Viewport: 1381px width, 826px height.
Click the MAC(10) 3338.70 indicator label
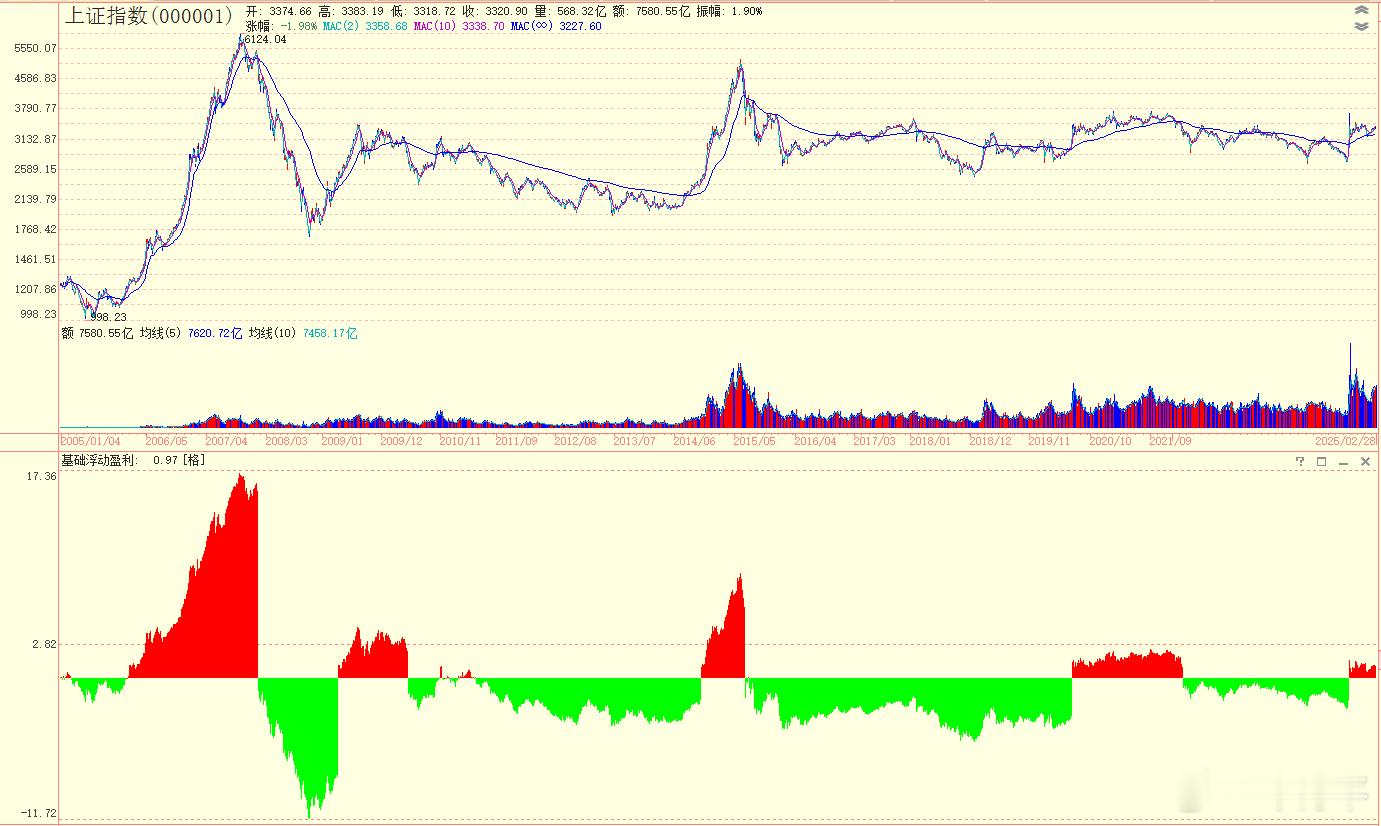click(459, 27)
